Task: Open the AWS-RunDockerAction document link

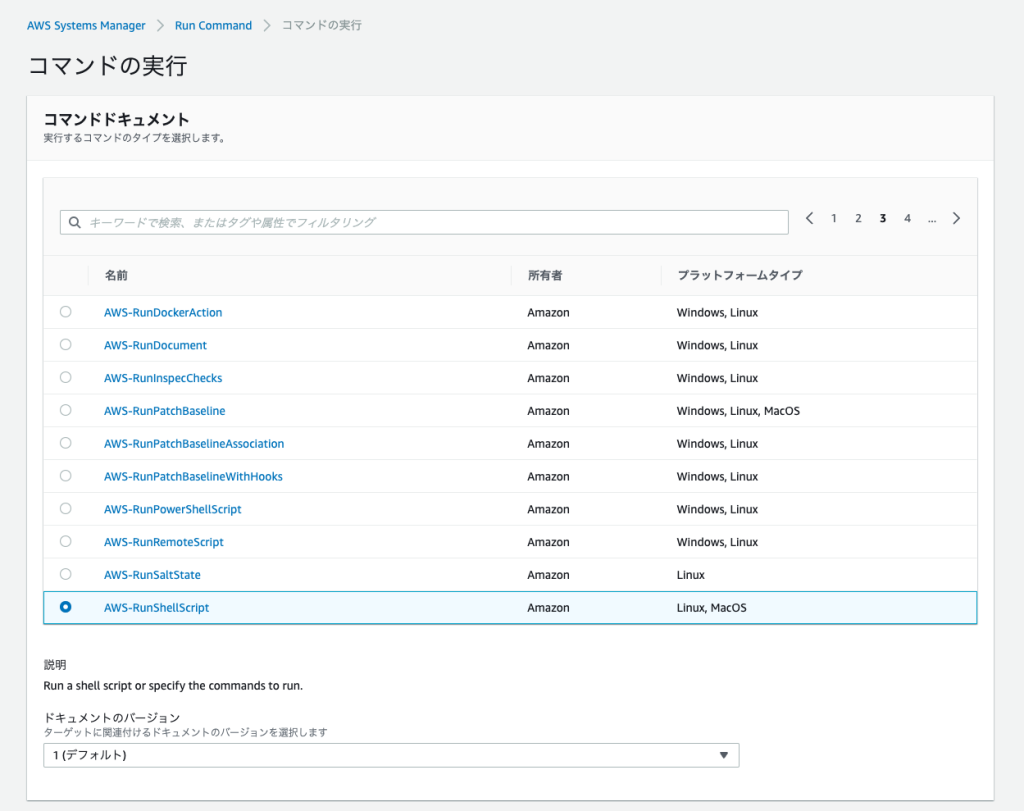Action: coord(163,313)
